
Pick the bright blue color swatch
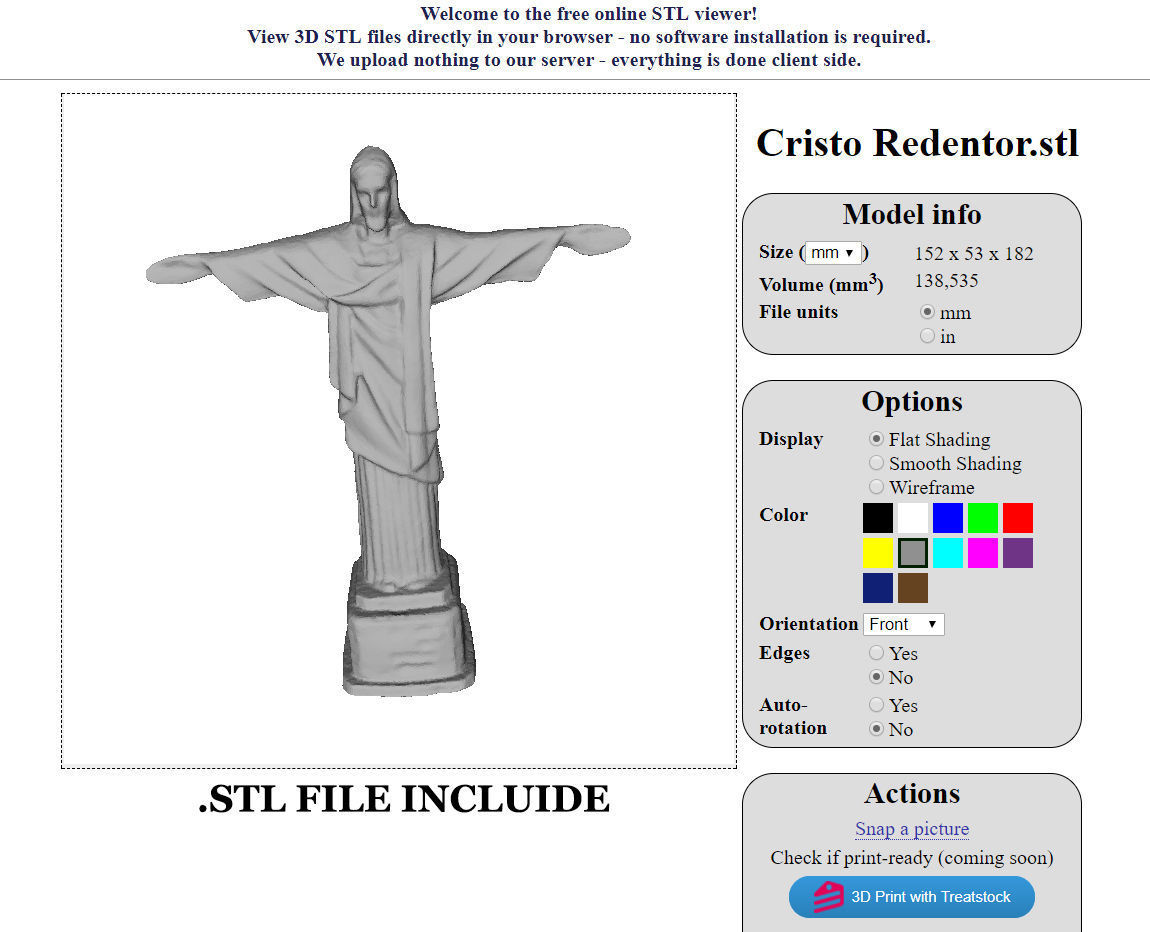pyautogui.click(x=948, y=518)
